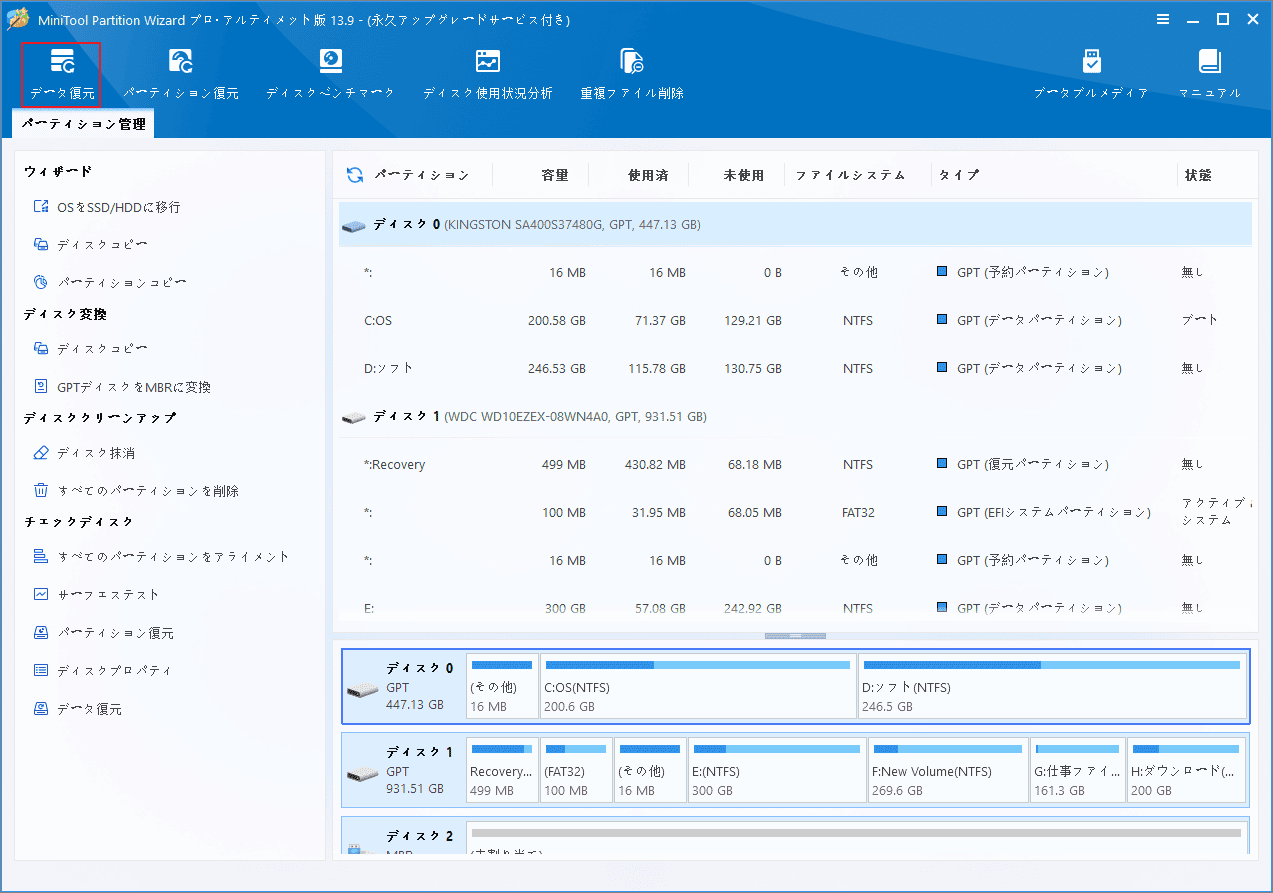Screen dimensions: 1273x893
Task: Open the 重複ファイル削除 tool
Action: [x=632, y=74]
